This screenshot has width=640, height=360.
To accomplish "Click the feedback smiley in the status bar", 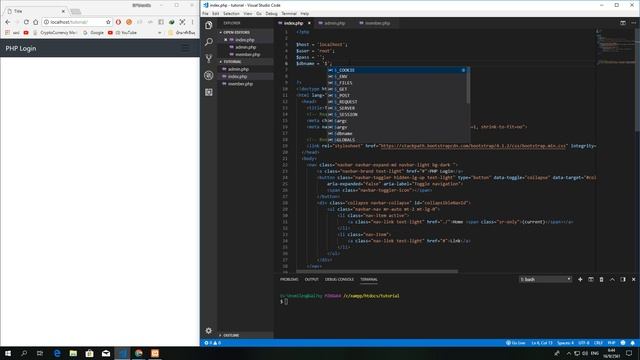I will pos(623,343).
